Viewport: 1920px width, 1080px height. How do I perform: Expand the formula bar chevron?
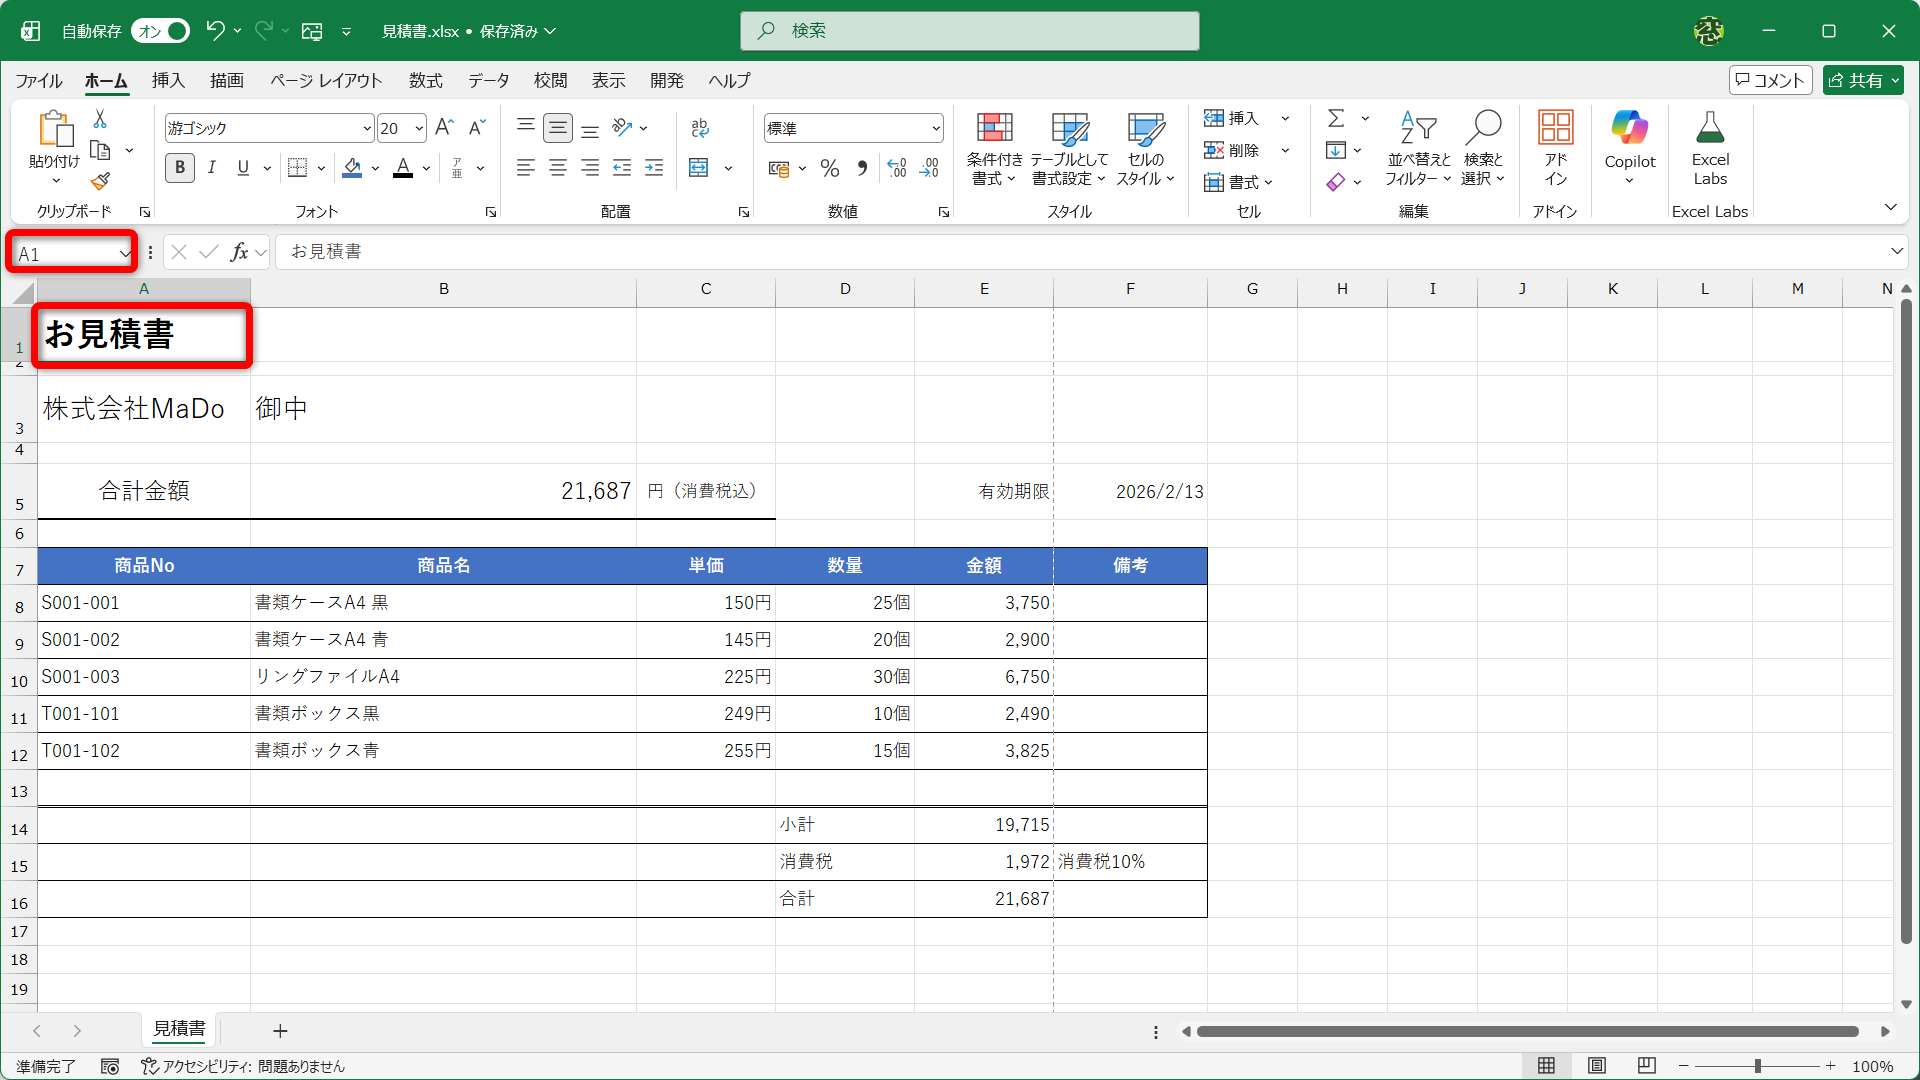pyautogui.click(x=1896, y=252)
